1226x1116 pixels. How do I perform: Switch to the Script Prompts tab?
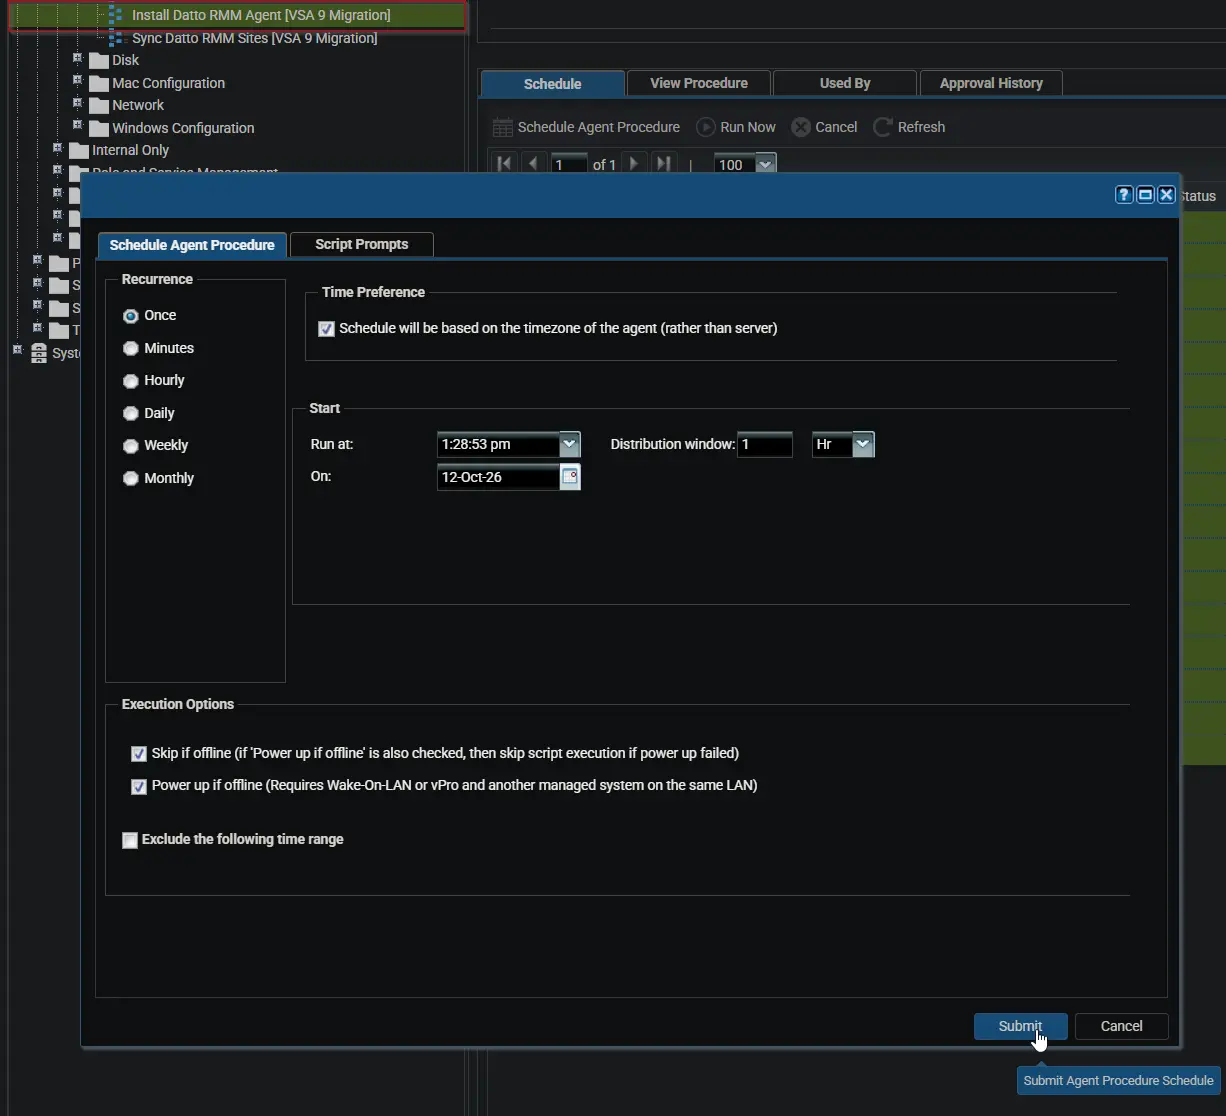coord(362,244)
